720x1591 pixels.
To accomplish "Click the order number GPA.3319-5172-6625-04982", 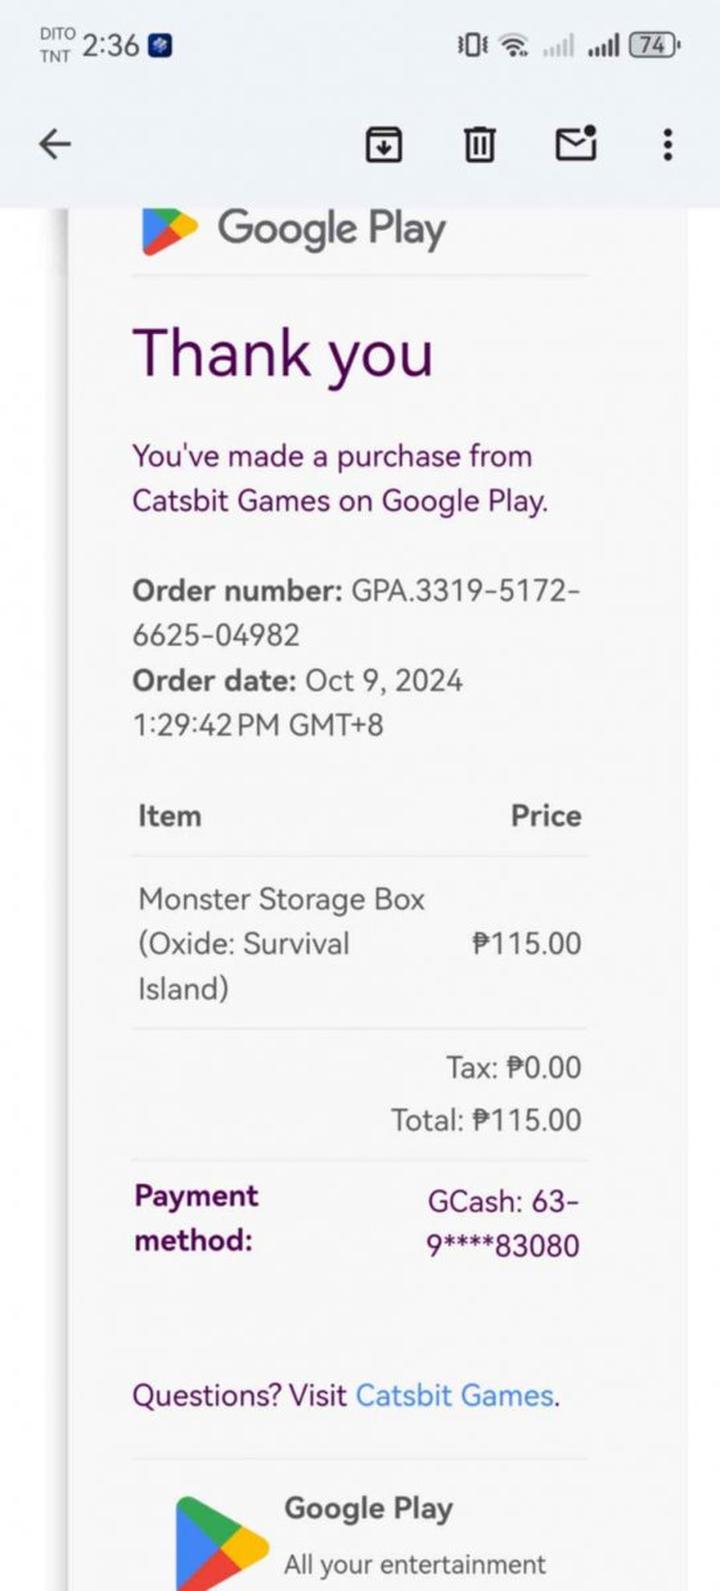I will [355, 612].
